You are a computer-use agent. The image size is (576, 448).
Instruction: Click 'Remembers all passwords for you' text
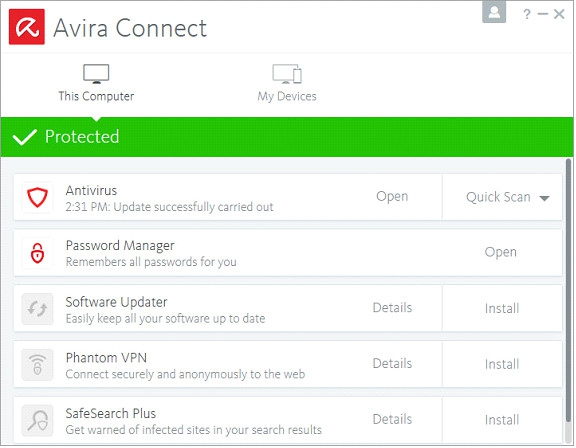151,262
